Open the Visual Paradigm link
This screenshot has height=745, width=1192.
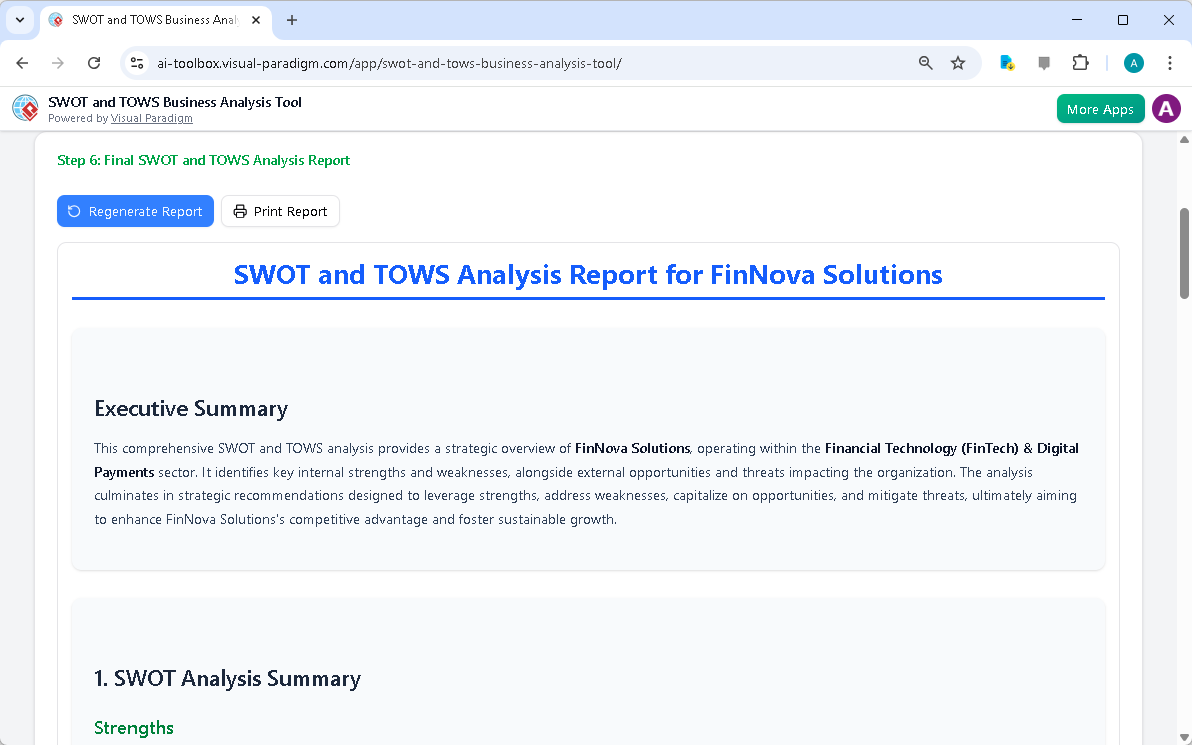151,118
